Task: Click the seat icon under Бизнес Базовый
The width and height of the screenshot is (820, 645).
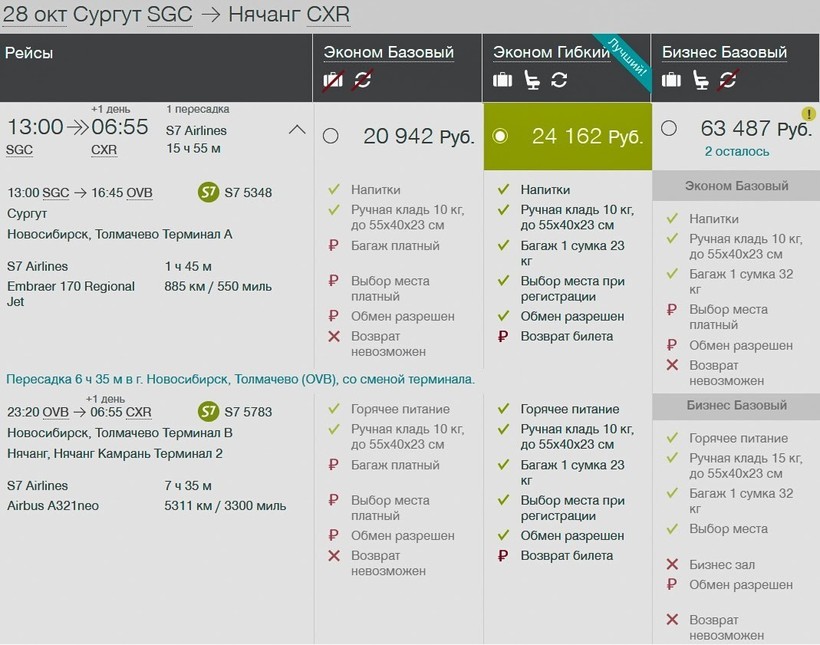Action: (701, 80)
